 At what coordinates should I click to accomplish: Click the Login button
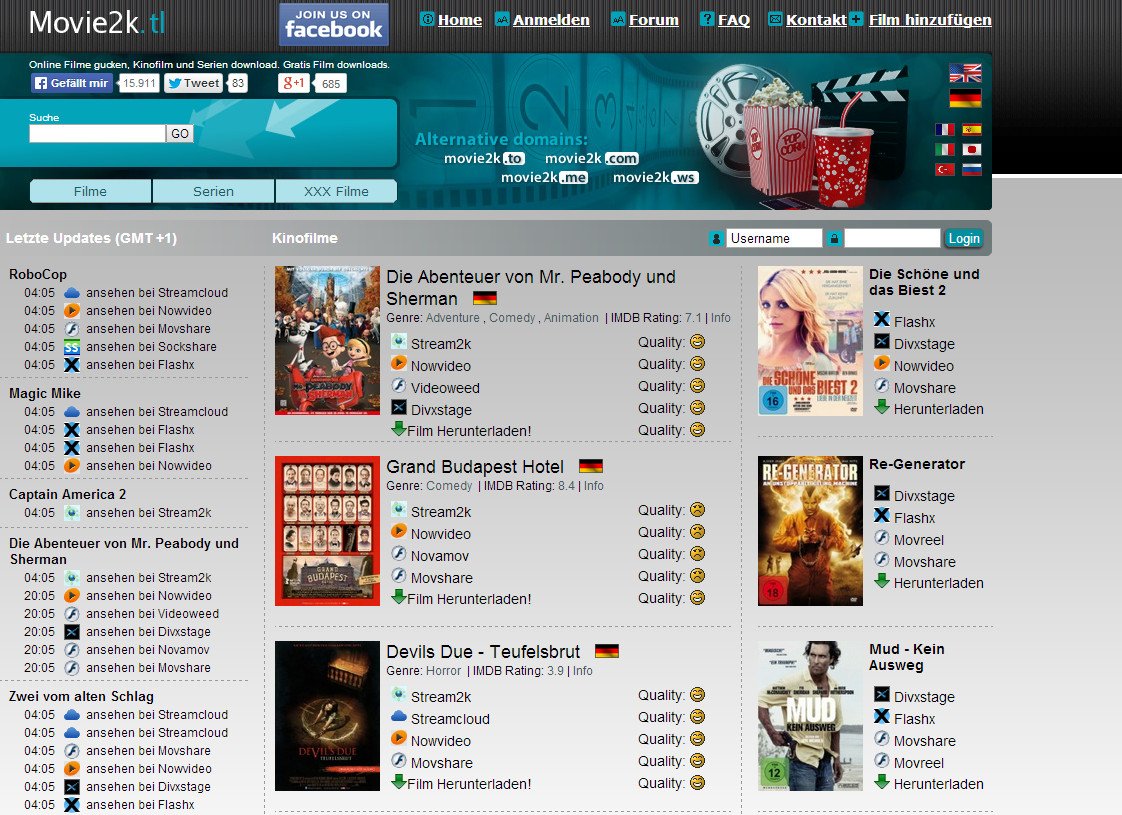pos(964,238)
